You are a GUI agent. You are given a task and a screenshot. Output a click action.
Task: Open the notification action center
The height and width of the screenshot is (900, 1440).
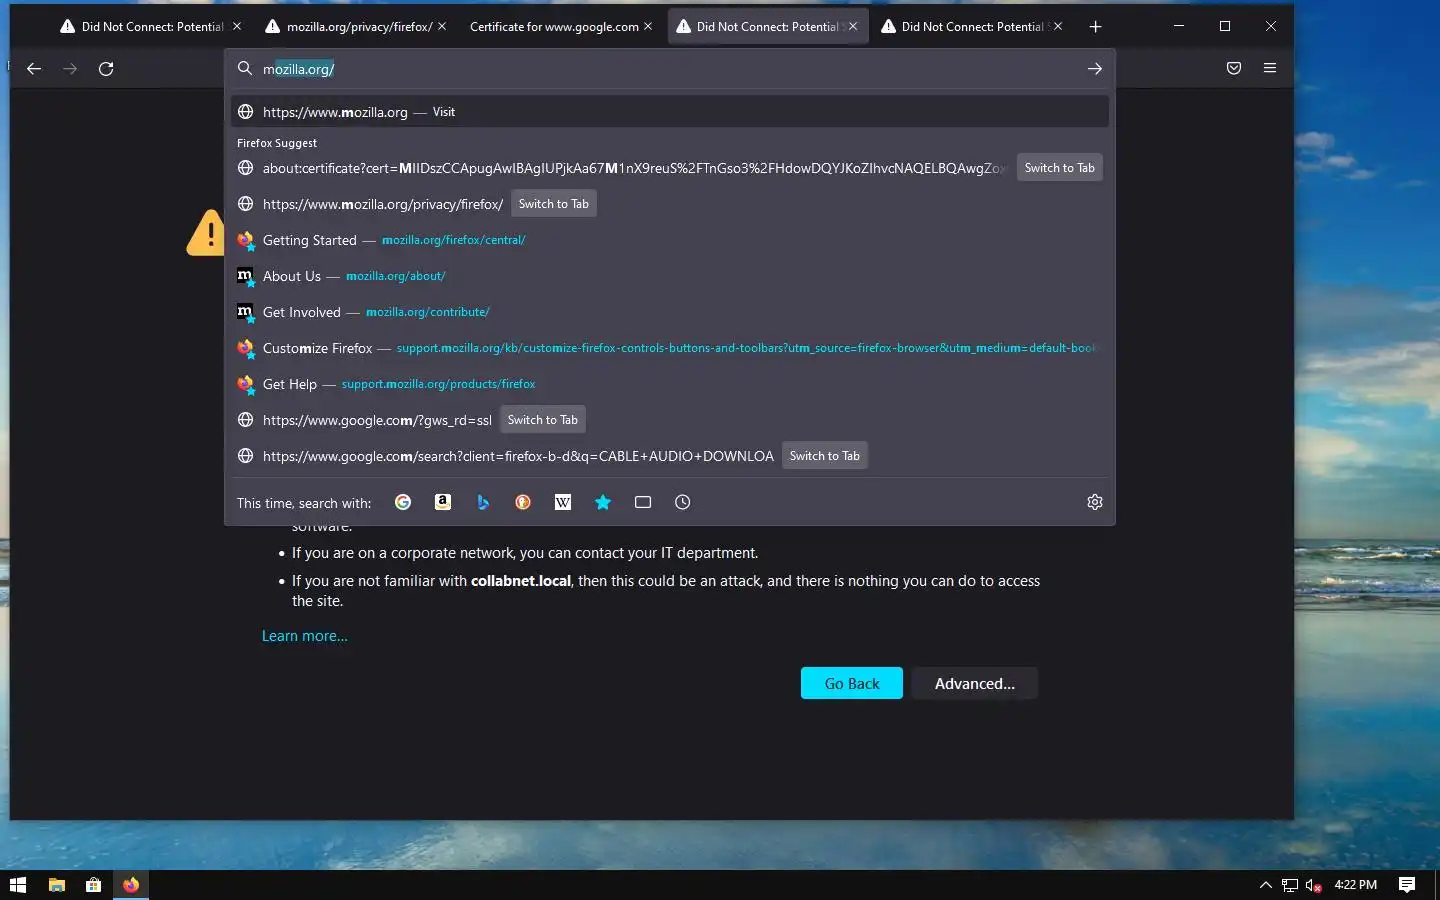[x=1407, y=885]
